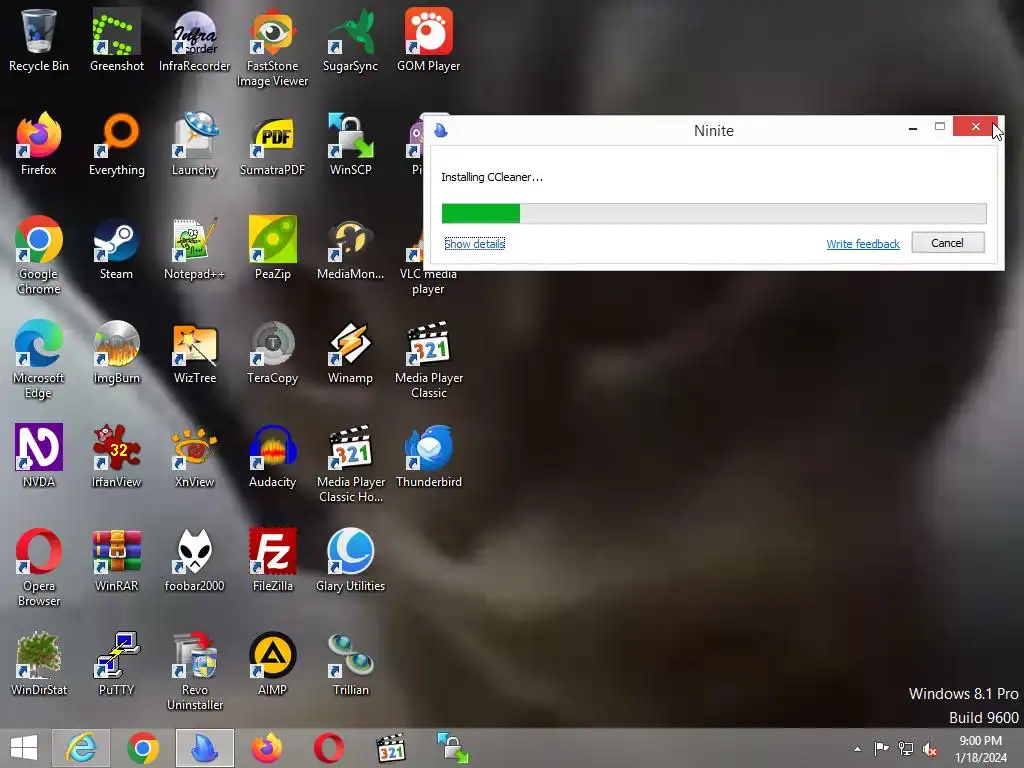
Task: Select the WinSCP desktop shortcut
Action: click(350, 144)
